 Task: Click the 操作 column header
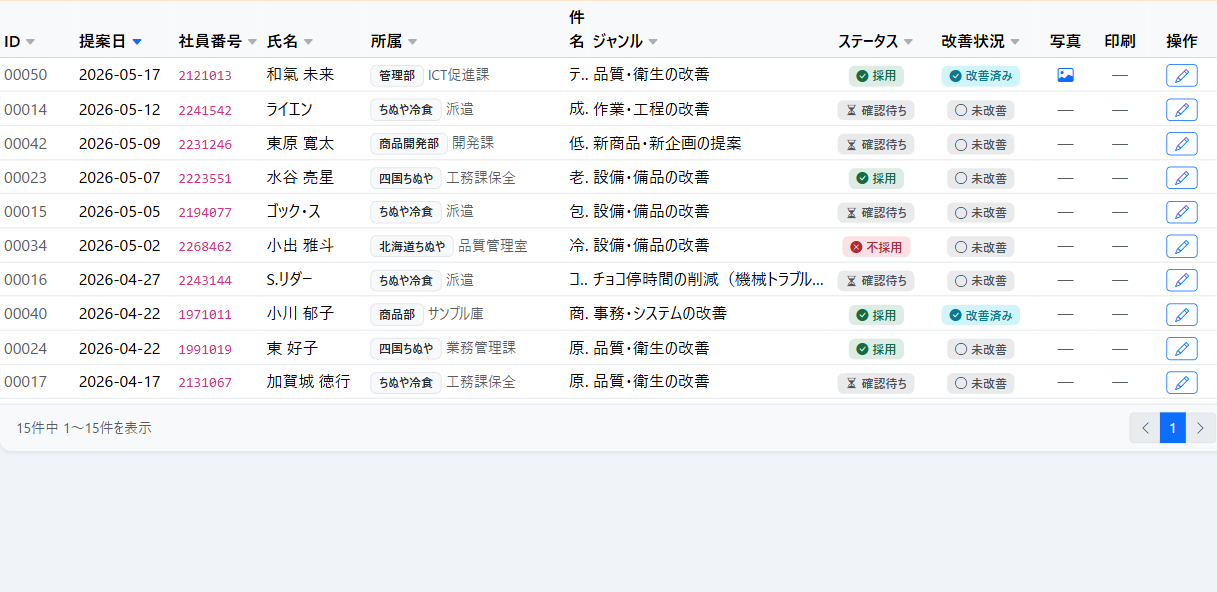1181,41
